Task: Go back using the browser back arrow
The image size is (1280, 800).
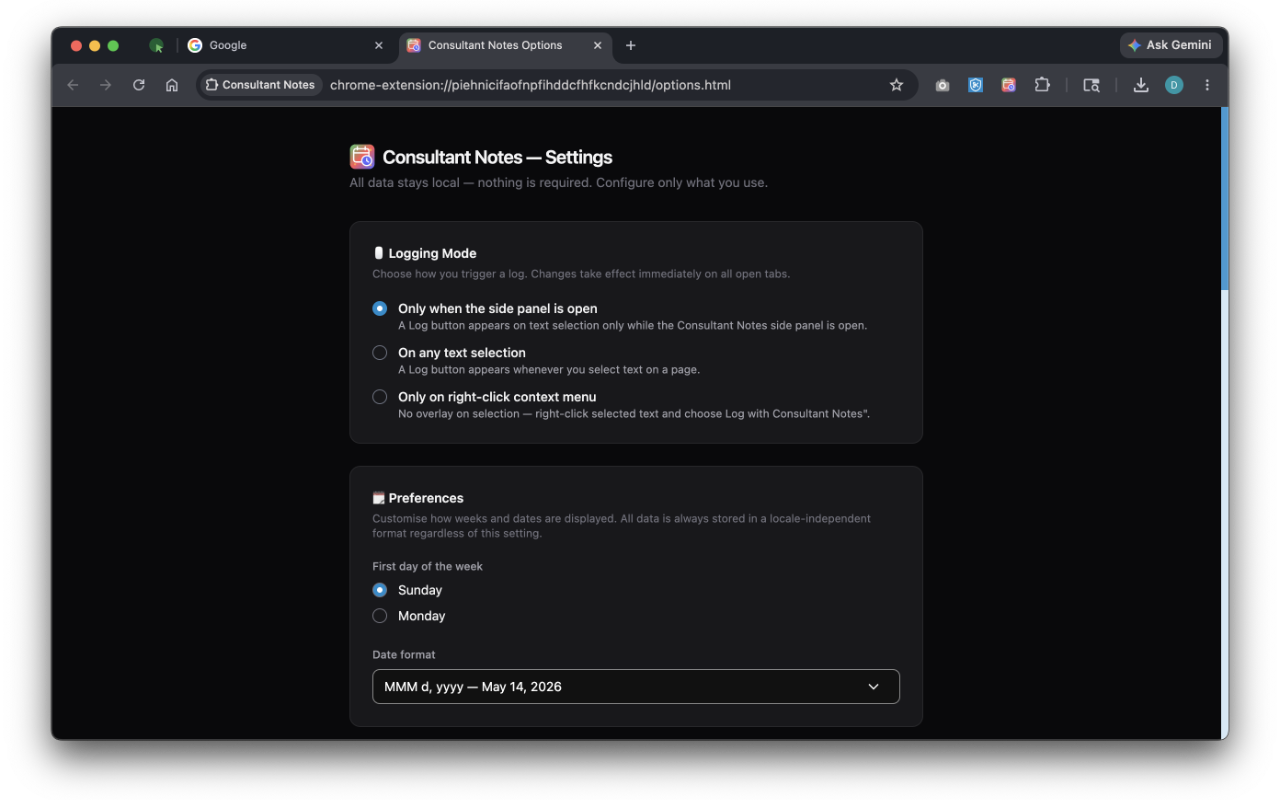Action: pos(73,85)
